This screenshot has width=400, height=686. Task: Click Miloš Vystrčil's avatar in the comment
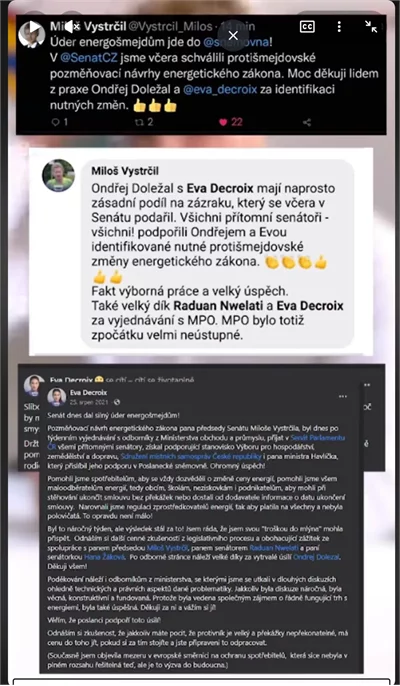click(x=58, y=175)
